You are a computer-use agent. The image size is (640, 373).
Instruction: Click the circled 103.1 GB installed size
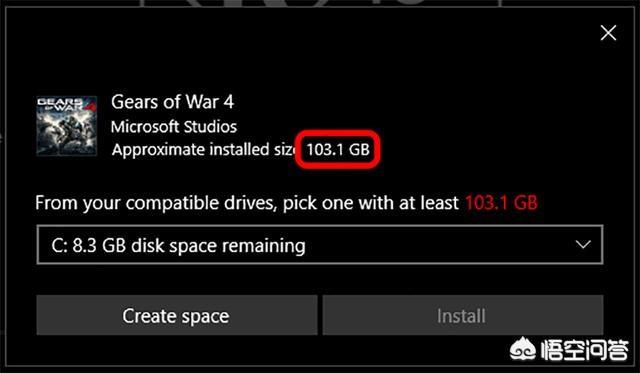(x=338, y=149)
